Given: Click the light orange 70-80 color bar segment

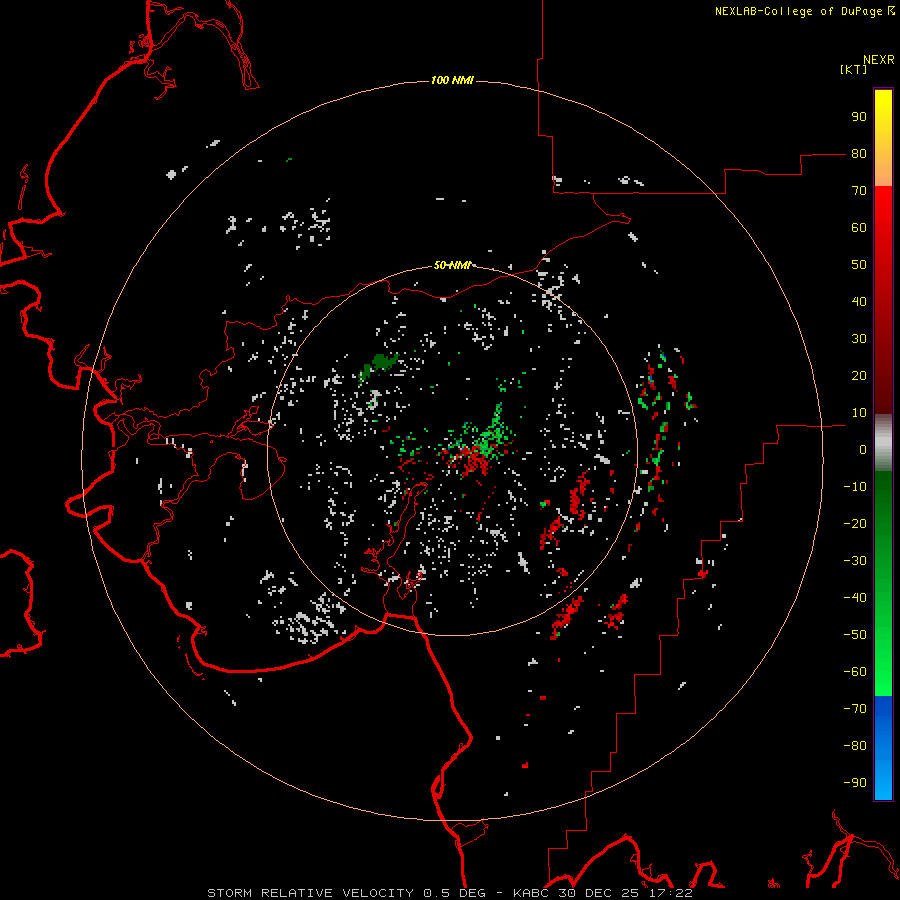Looking at the screenshot, I should coord(883,168).
